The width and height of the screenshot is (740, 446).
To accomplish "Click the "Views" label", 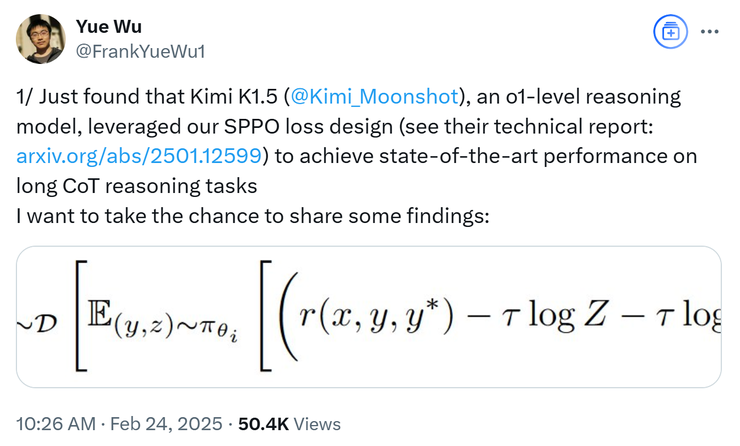I will 319,423.
